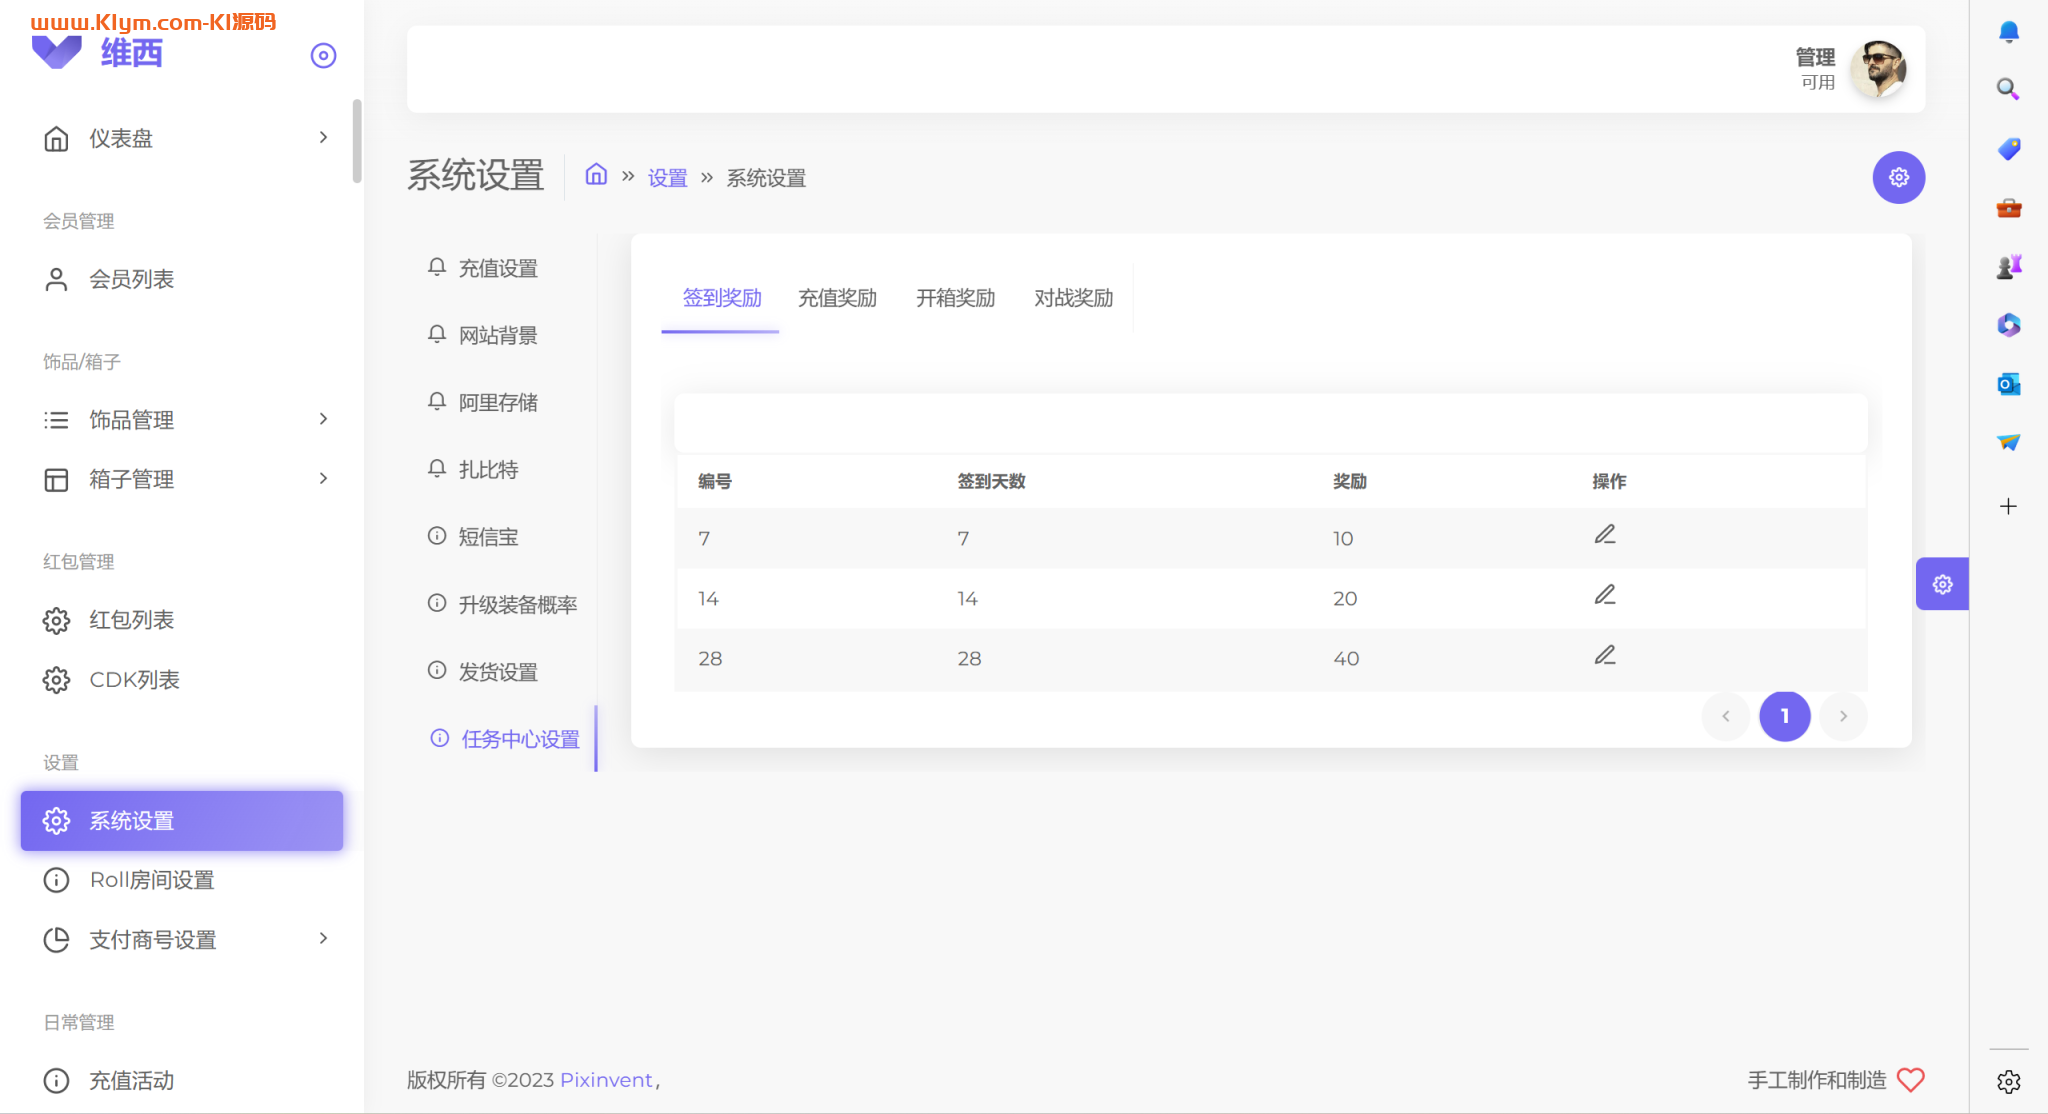Click the sidebar vertical scrollbar
This screenshot has width=2048, height=1114.
(x=357, y=142)
